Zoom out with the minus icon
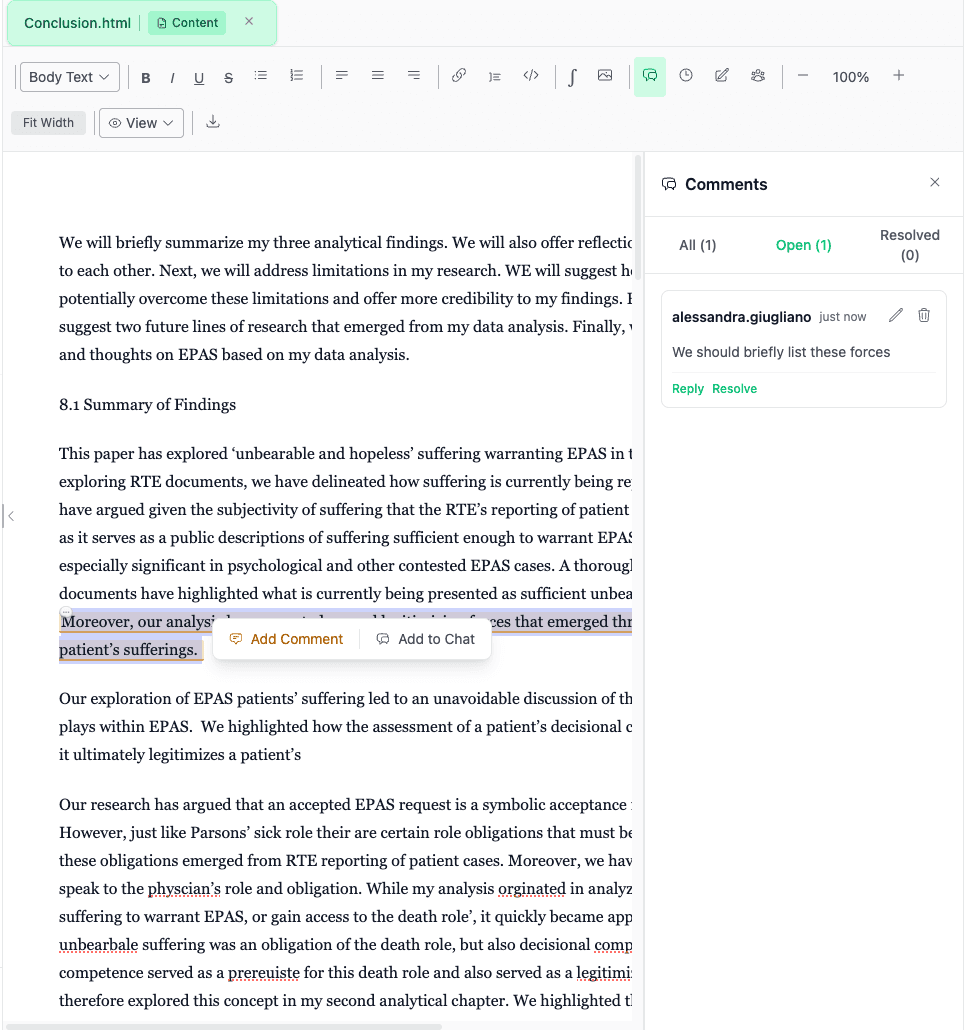Viewport: 964px width, 1030px height. pos(802,76)
